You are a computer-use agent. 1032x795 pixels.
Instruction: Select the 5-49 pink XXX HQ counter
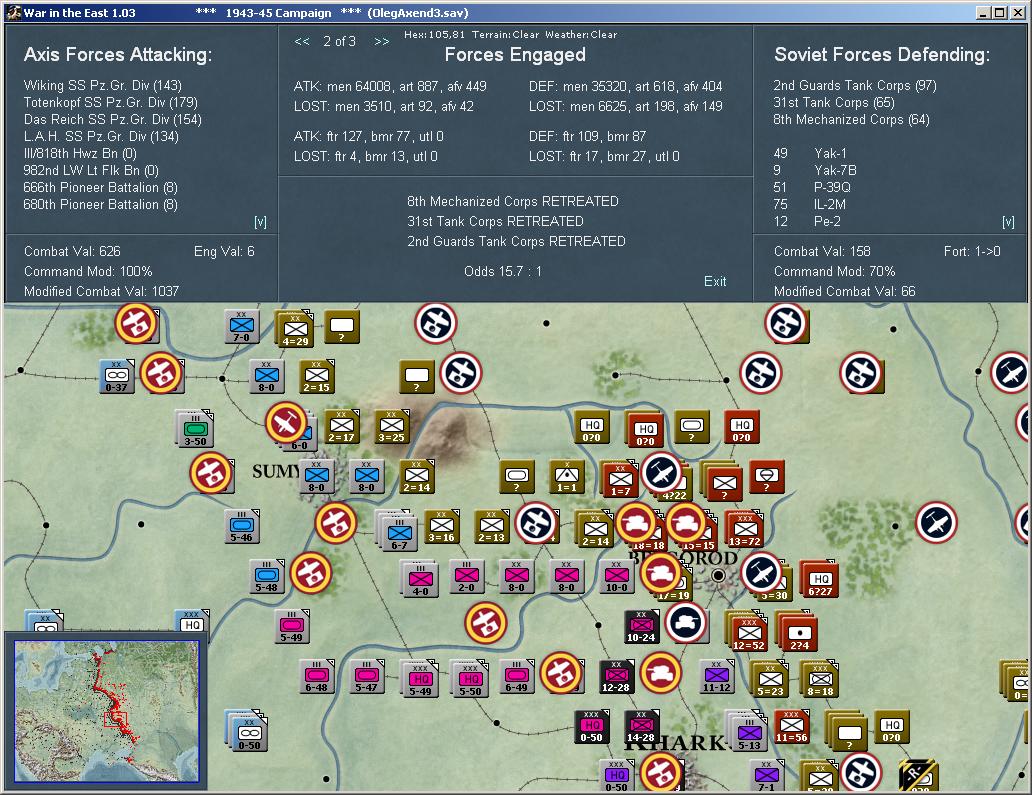pos(421,680)
